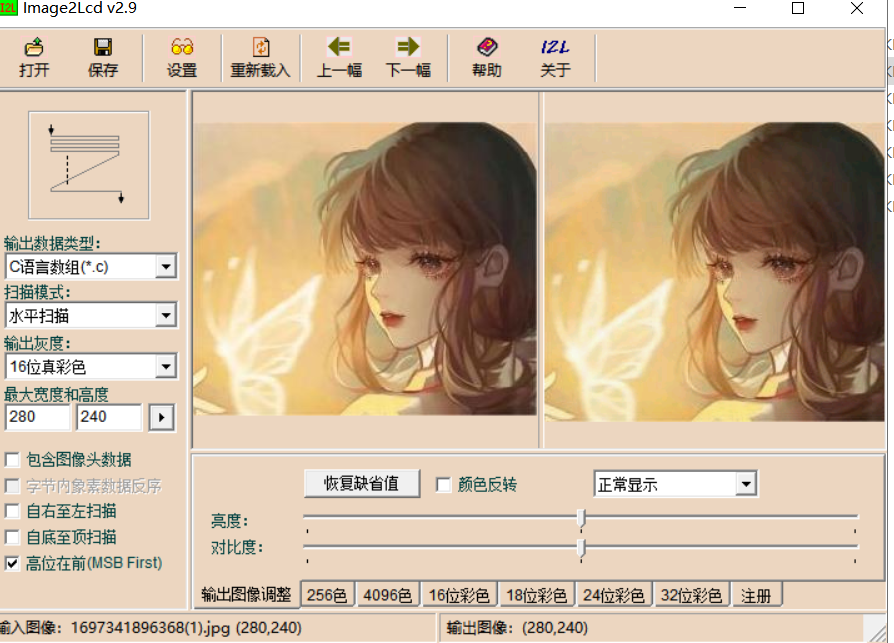Click the 恢复缺省值 button
The height and width of the screenshot is (643, 894).
362,484
